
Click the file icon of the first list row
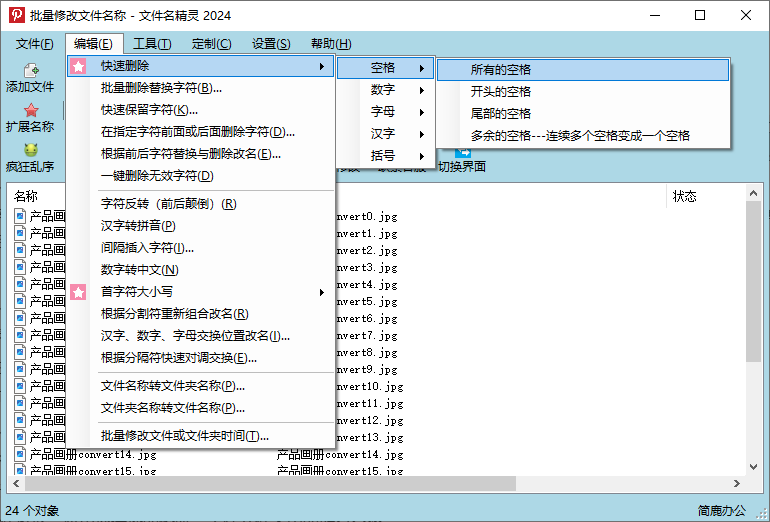click(x=20, y=216)
